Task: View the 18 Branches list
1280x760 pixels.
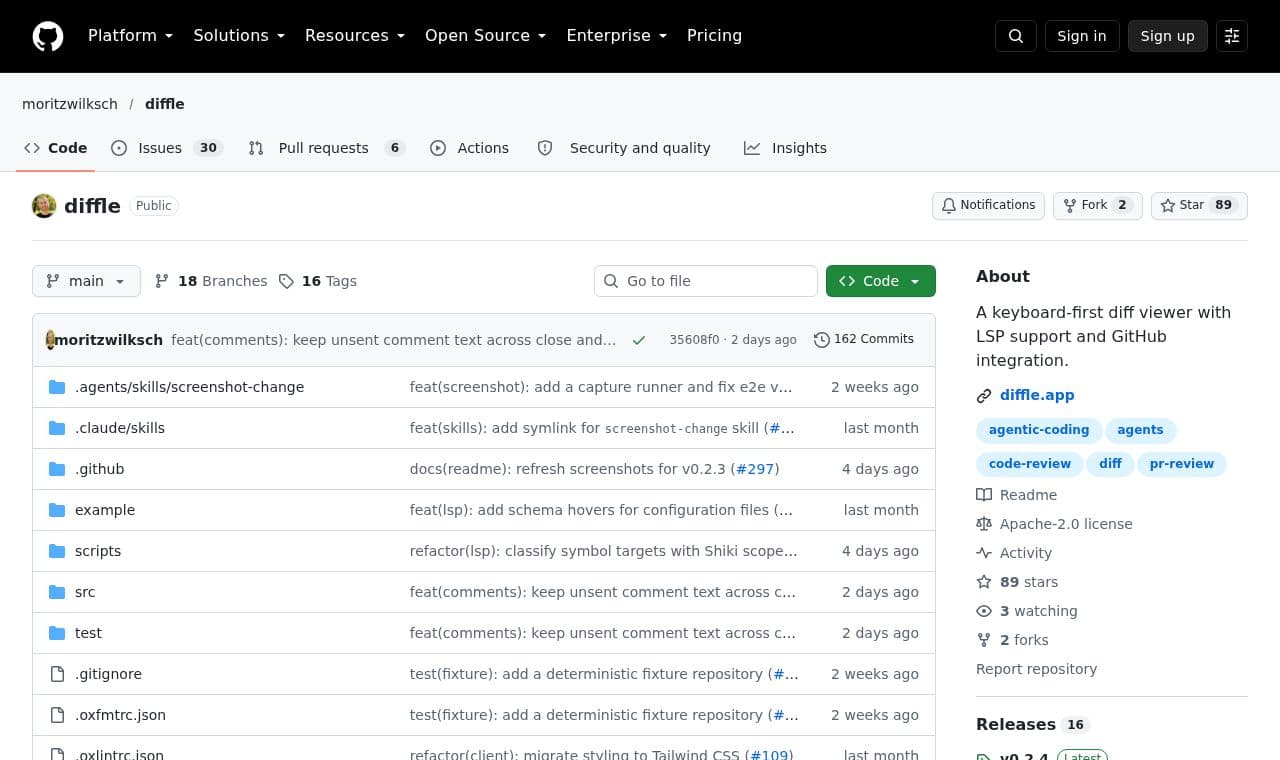Action: coord(211,281)
